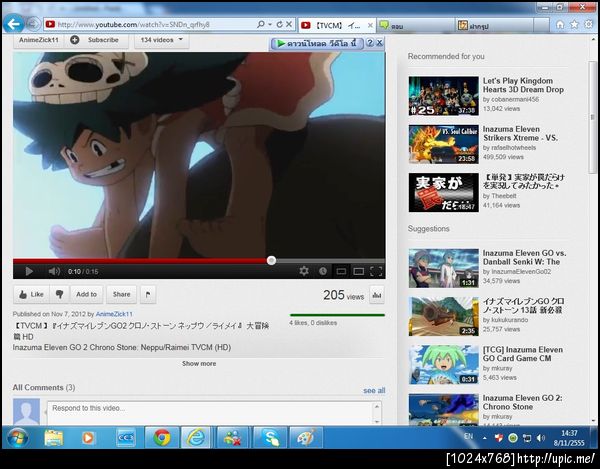The image size is (600, 469).
Task: Switch to small player size
Action: click(x=341, y=271)
